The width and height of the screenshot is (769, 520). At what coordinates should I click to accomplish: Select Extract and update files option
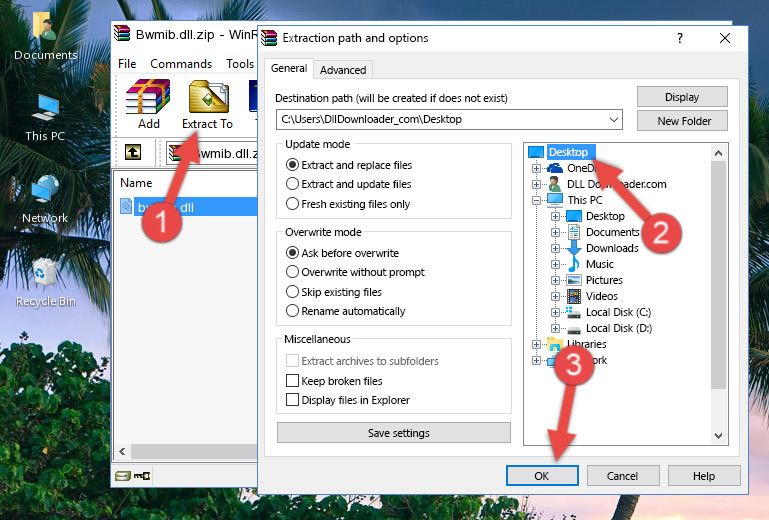292,184
